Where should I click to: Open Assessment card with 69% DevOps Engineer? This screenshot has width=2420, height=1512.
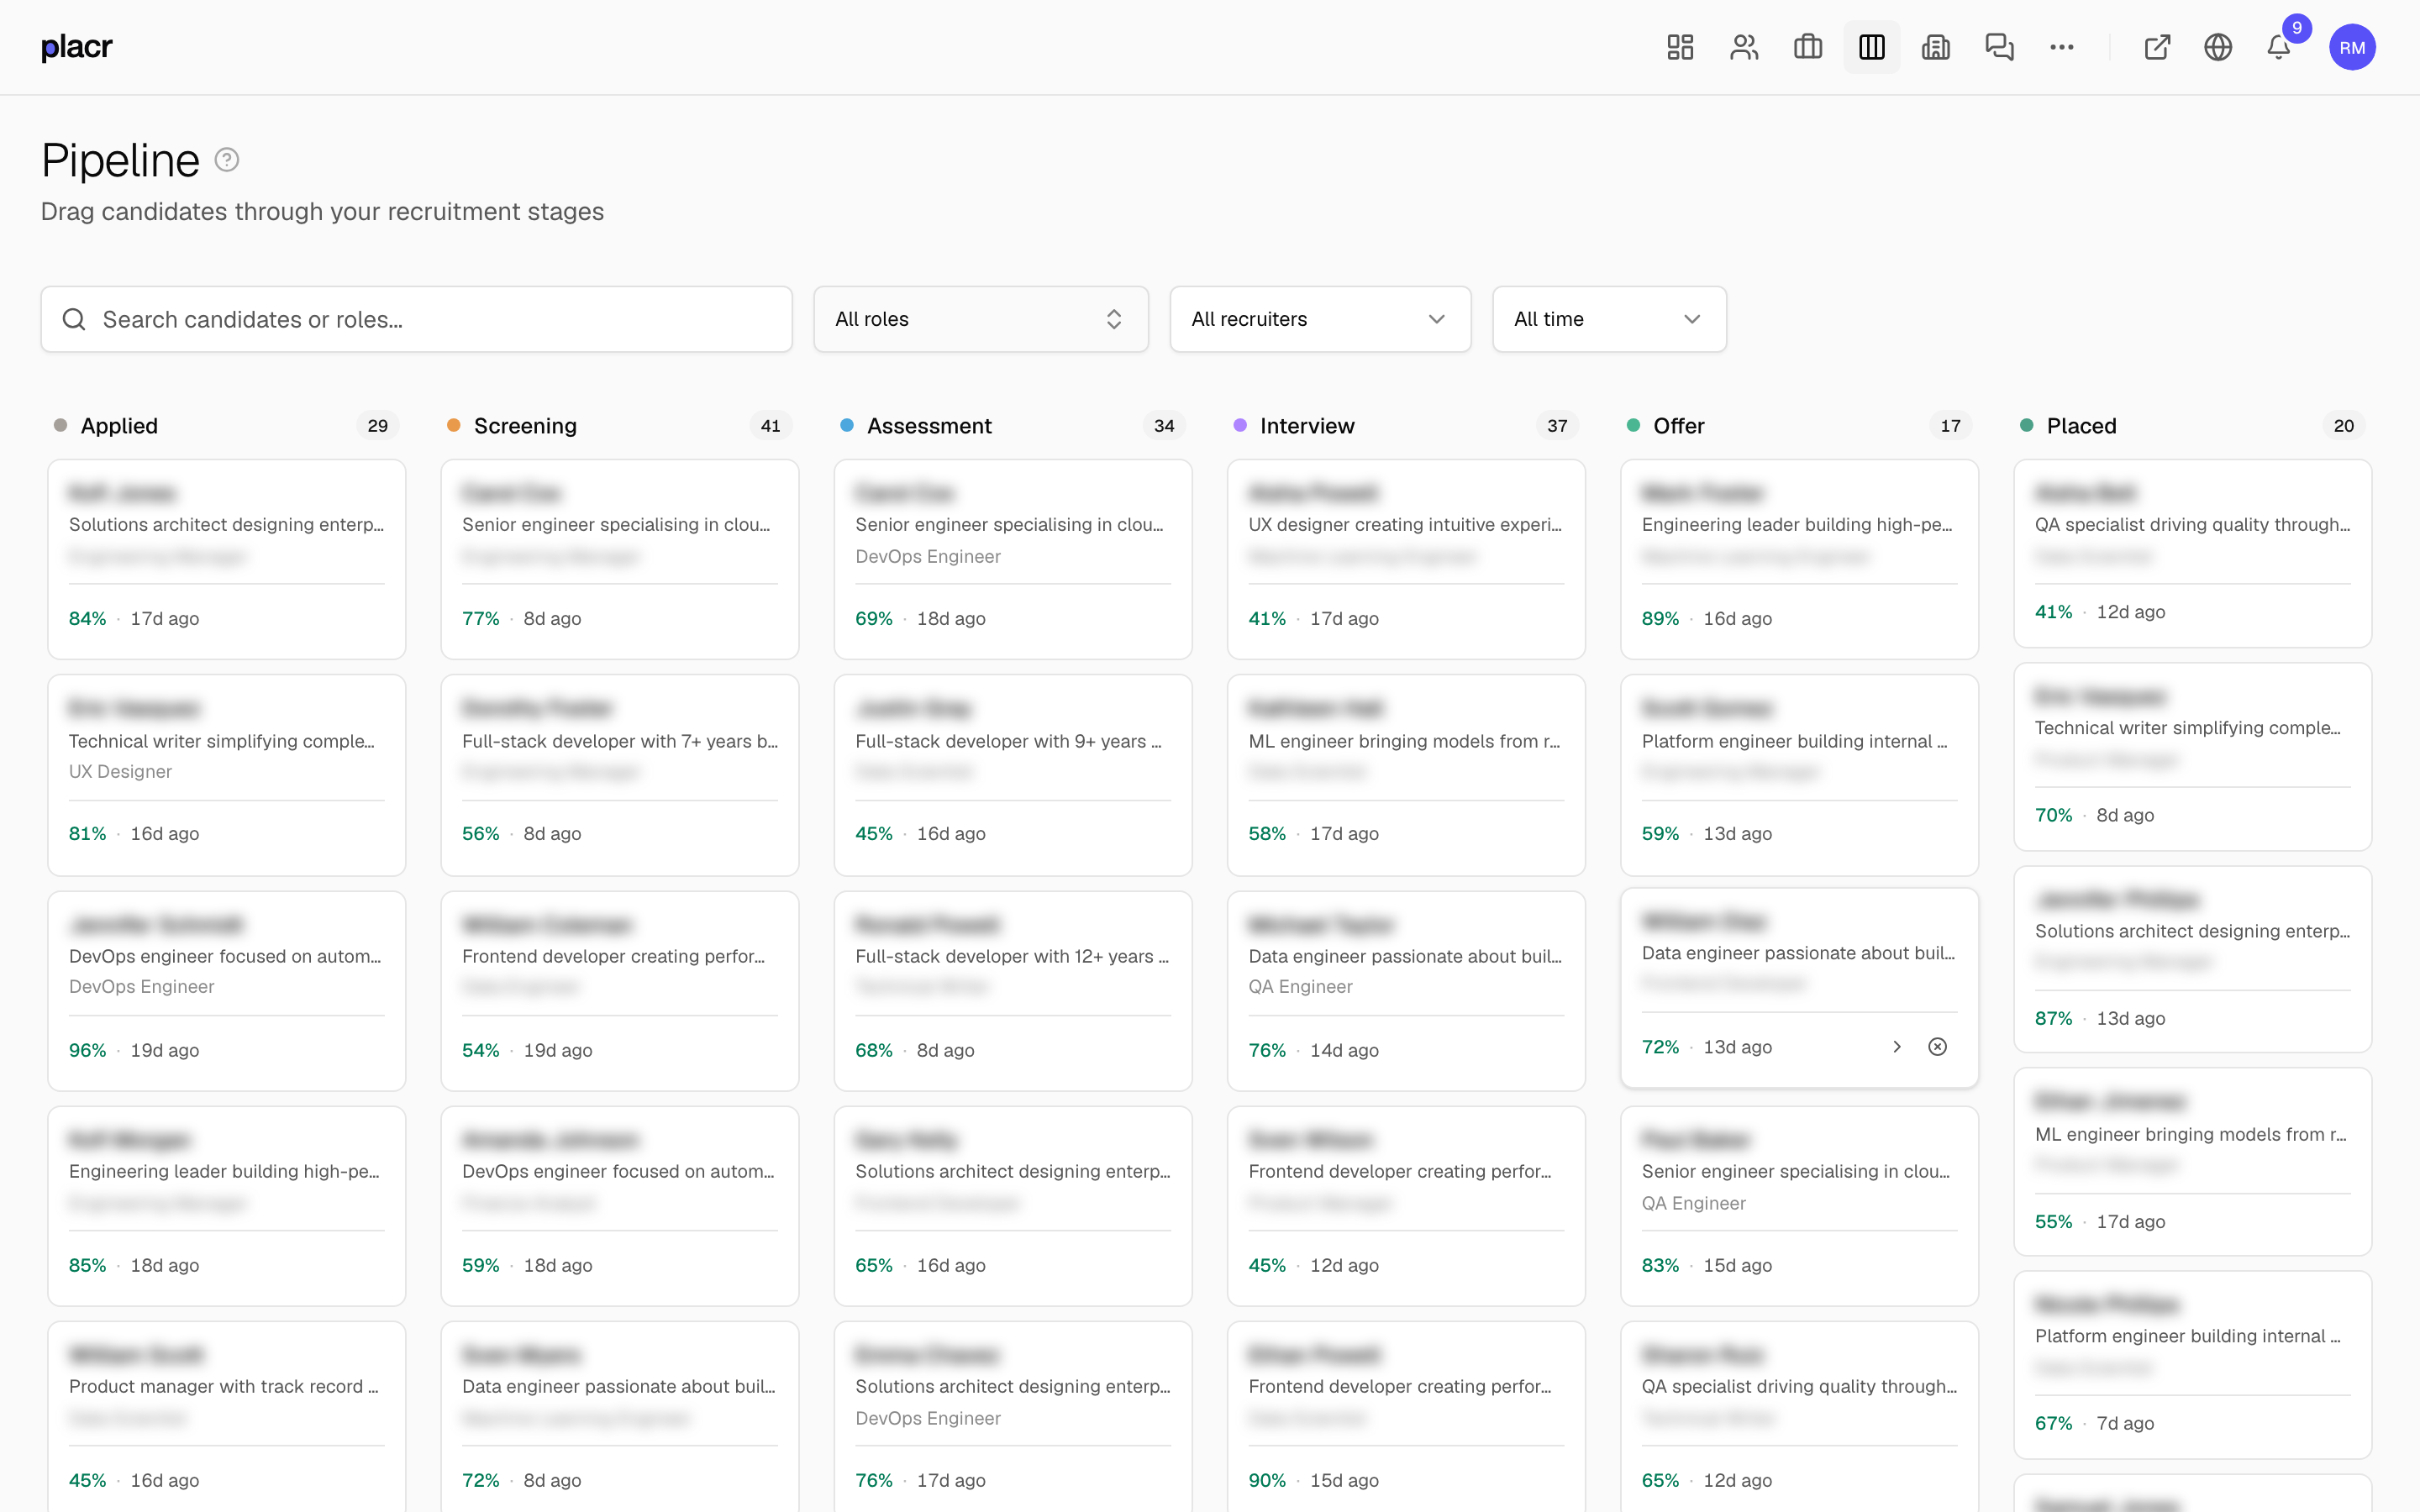point(1013,559)
